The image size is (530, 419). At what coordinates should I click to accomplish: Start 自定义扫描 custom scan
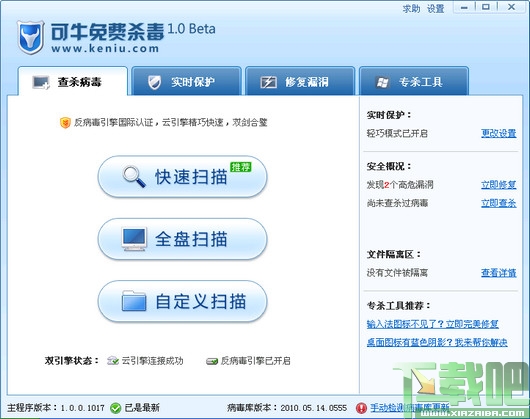[x=183, y=301]
